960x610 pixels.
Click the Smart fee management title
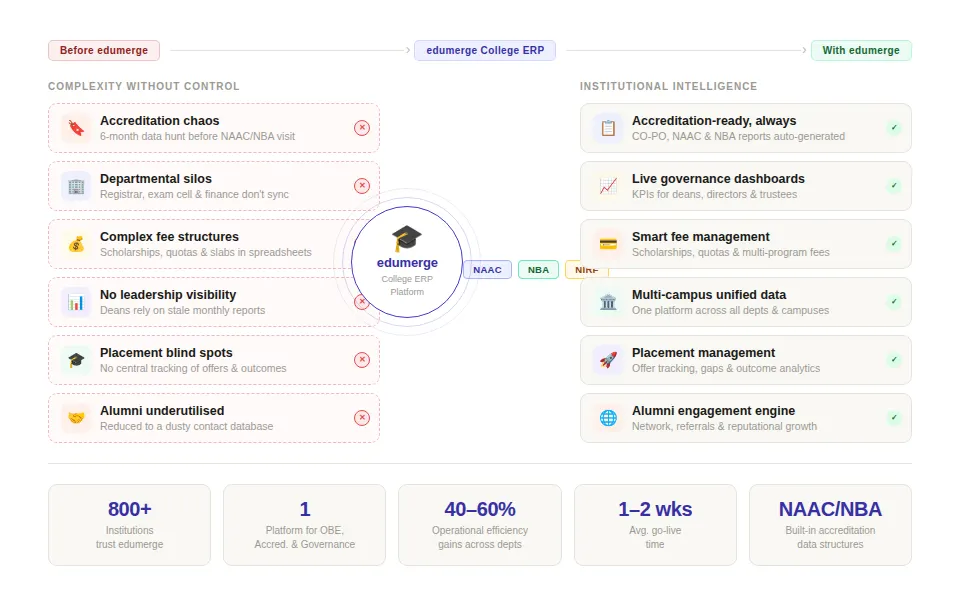tap(701, 237)
